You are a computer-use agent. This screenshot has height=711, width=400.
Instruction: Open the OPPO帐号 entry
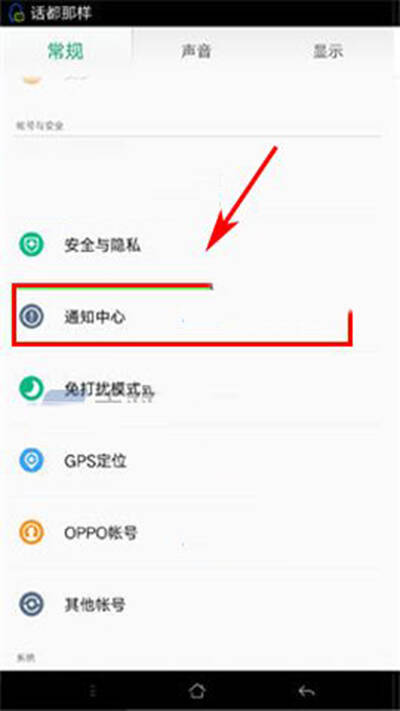pos(200,532)
